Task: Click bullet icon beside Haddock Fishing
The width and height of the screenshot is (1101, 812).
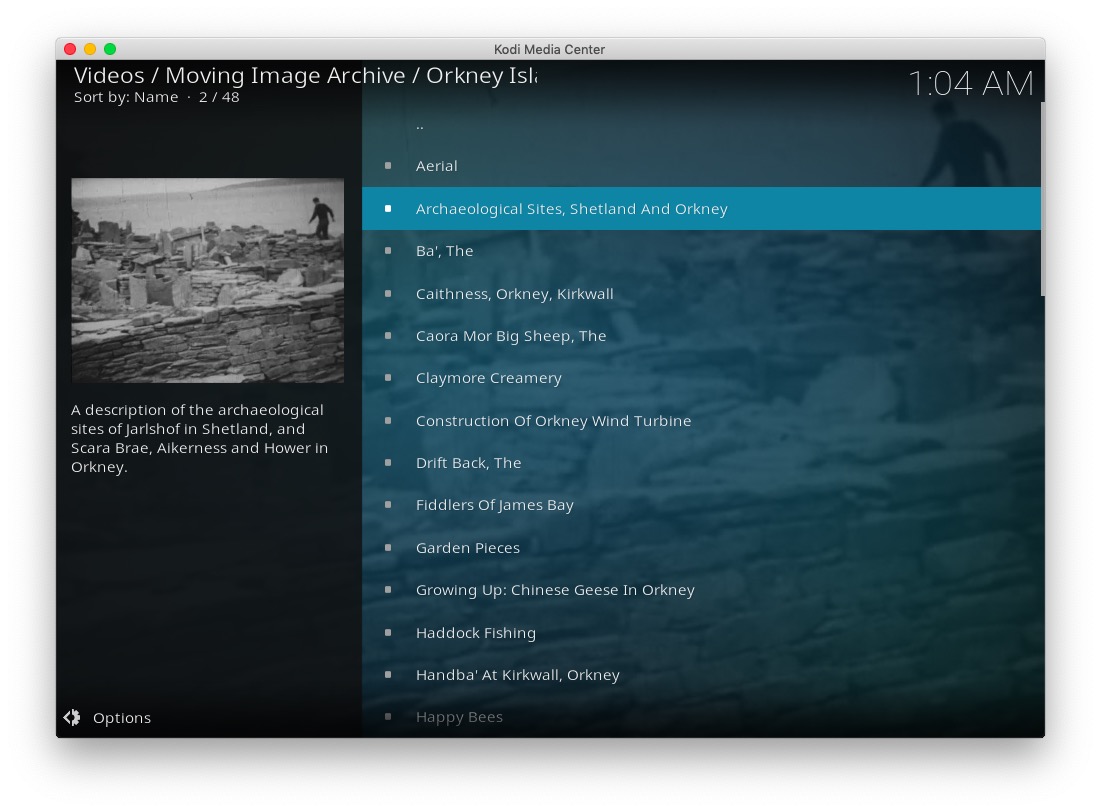Action: tap(388, 633)
